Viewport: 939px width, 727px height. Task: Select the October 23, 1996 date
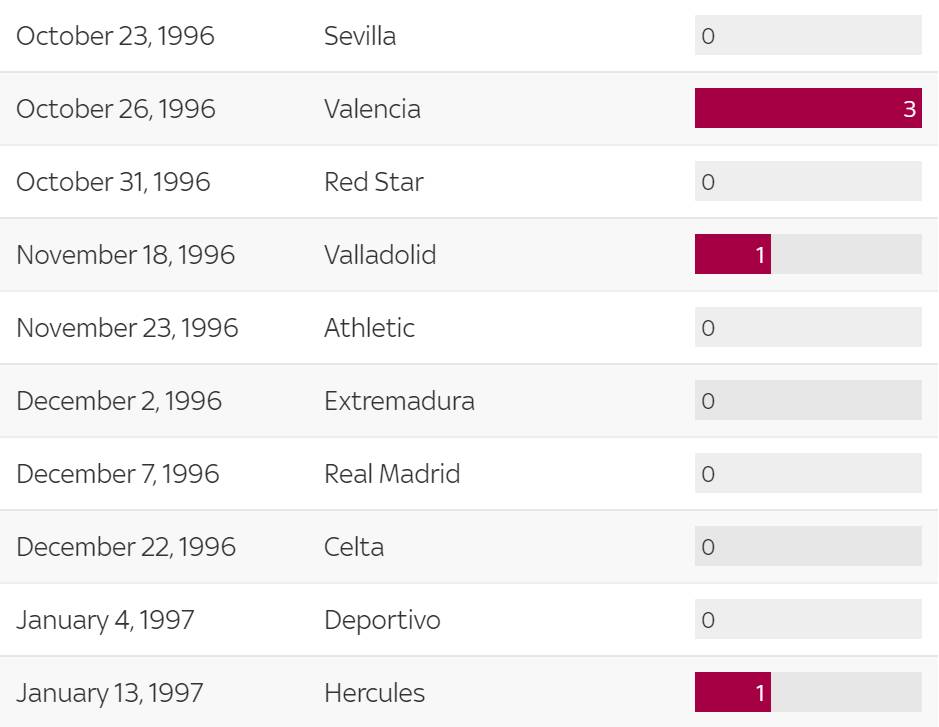click(x=116, y=36)
